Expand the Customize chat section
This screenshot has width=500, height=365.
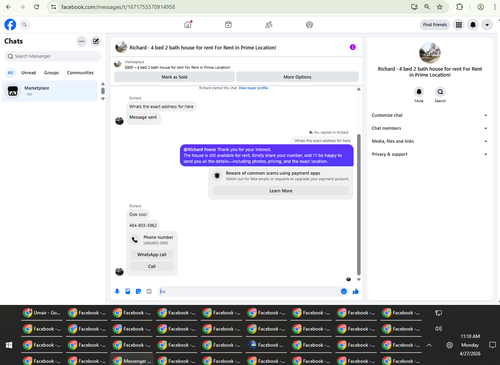pos(429,115)
